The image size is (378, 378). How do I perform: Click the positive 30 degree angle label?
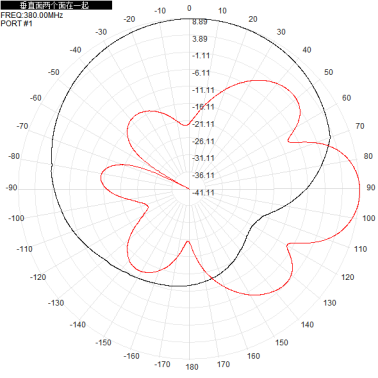point(281,32)
